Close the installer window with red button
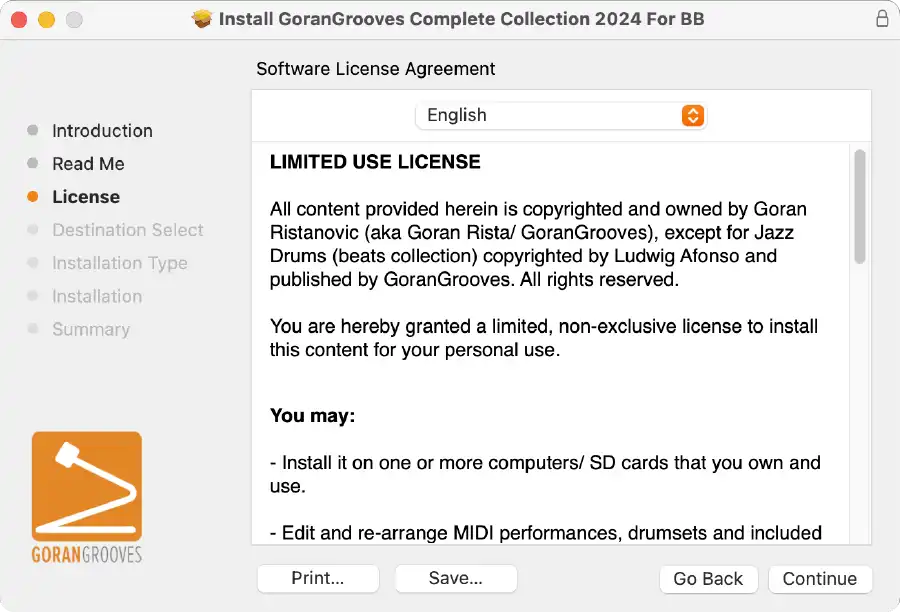This screenshot has width=900, height=612. pos(19,20)
